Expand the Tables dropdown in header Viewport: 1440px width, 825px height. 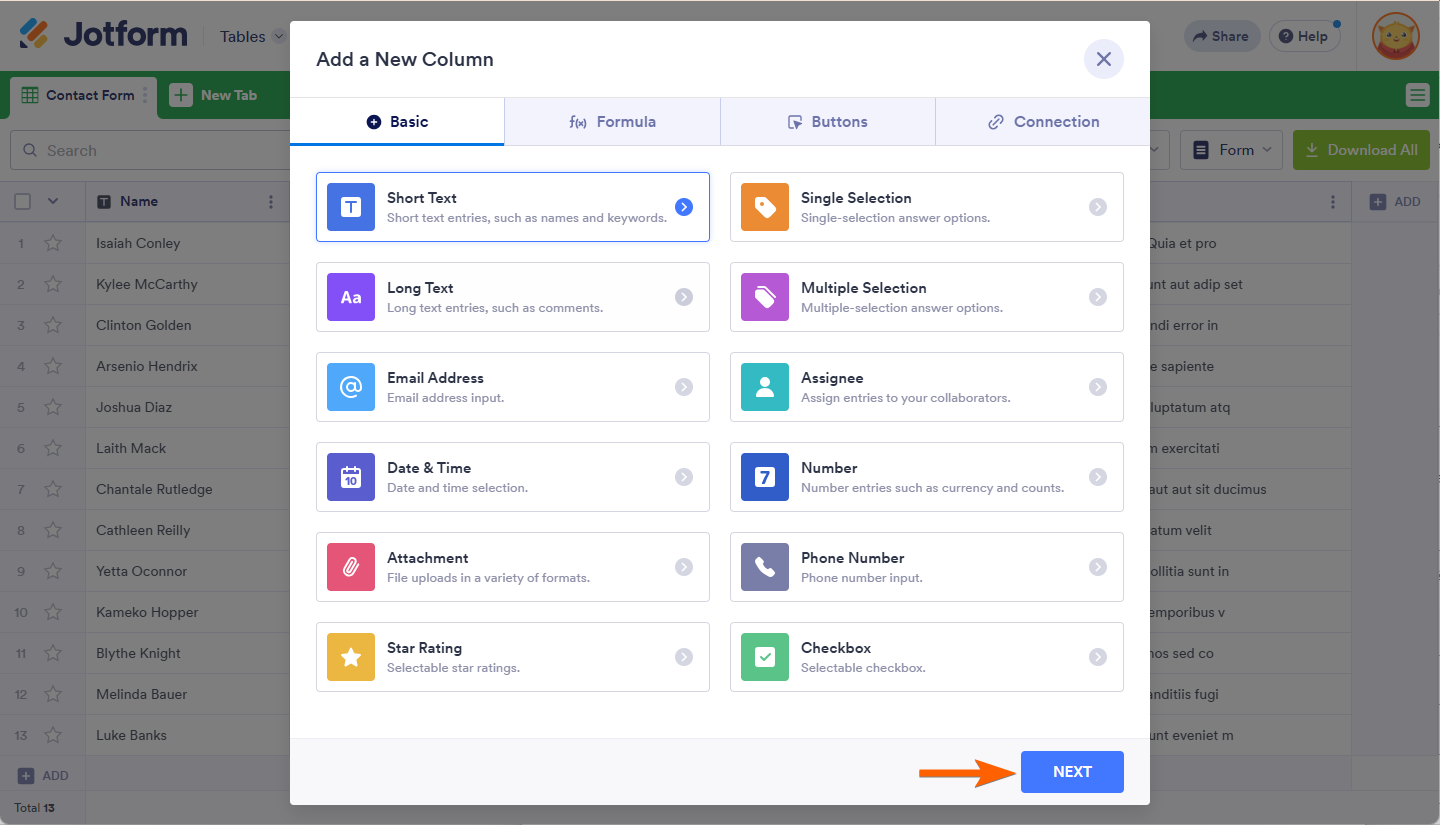pyautogui.click(x=252, y=36)
